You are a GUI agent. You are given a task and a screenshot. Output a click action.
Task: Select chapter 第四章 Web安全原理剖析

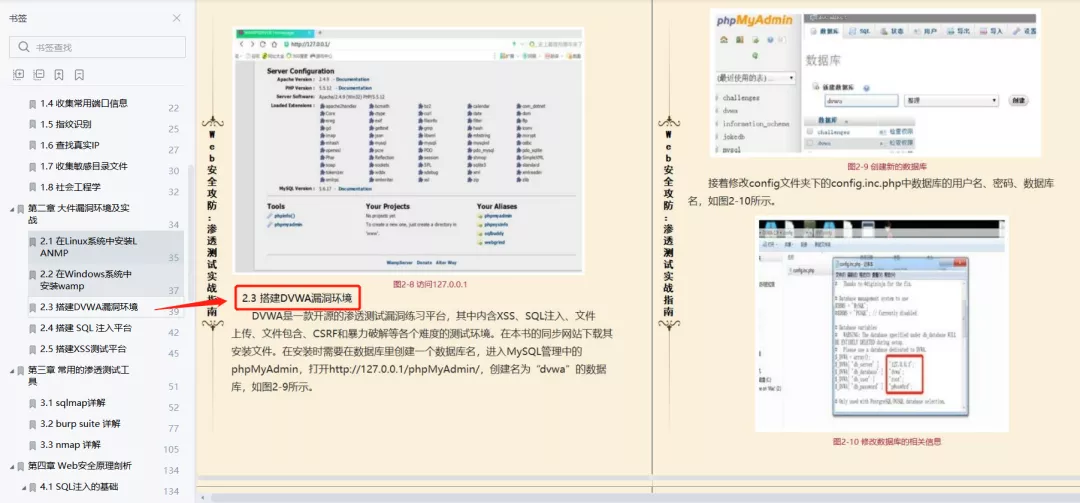click(x=81, y=466)
